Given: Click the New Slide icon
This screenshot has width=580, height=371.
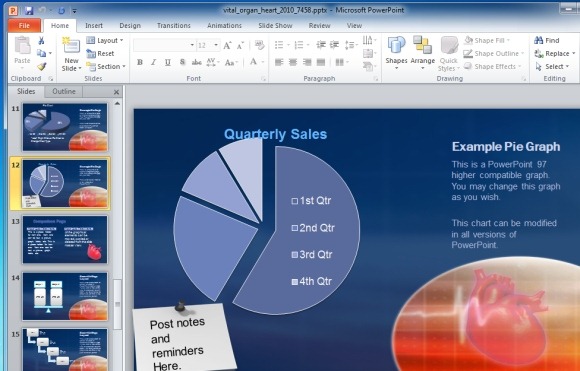Looking at the screenshot, I should pyautogui.click(x=71, y=46).
